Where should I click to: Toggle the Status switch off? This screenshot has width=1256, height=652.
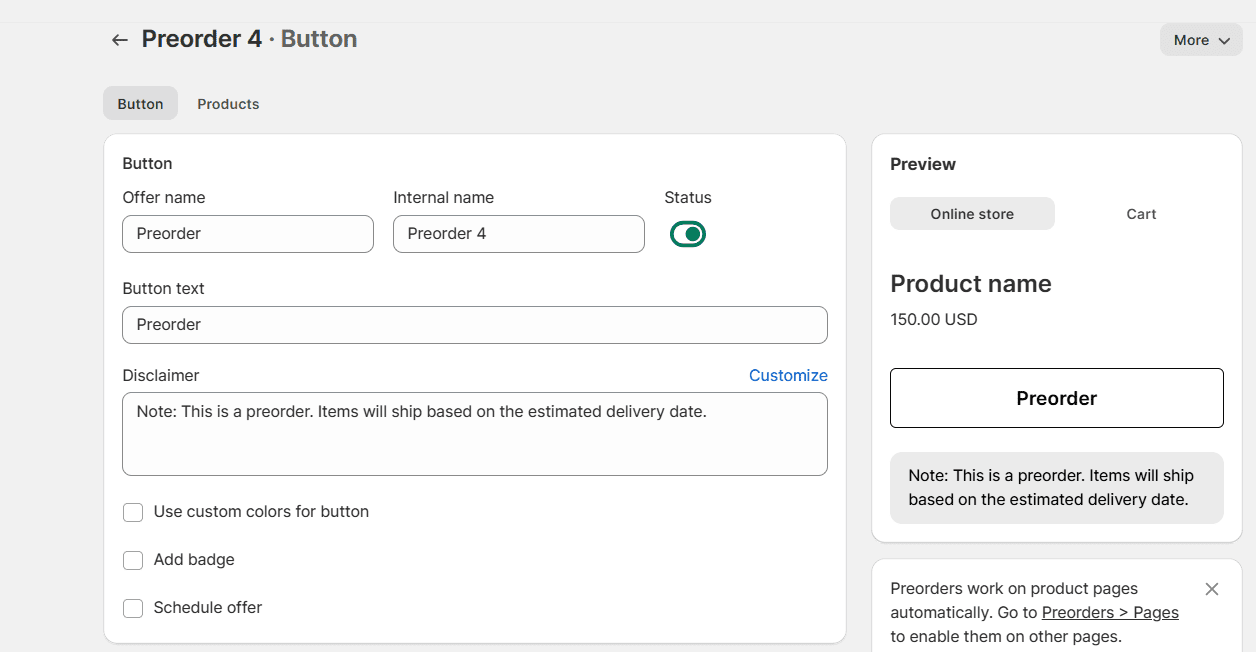click(688, 233)
